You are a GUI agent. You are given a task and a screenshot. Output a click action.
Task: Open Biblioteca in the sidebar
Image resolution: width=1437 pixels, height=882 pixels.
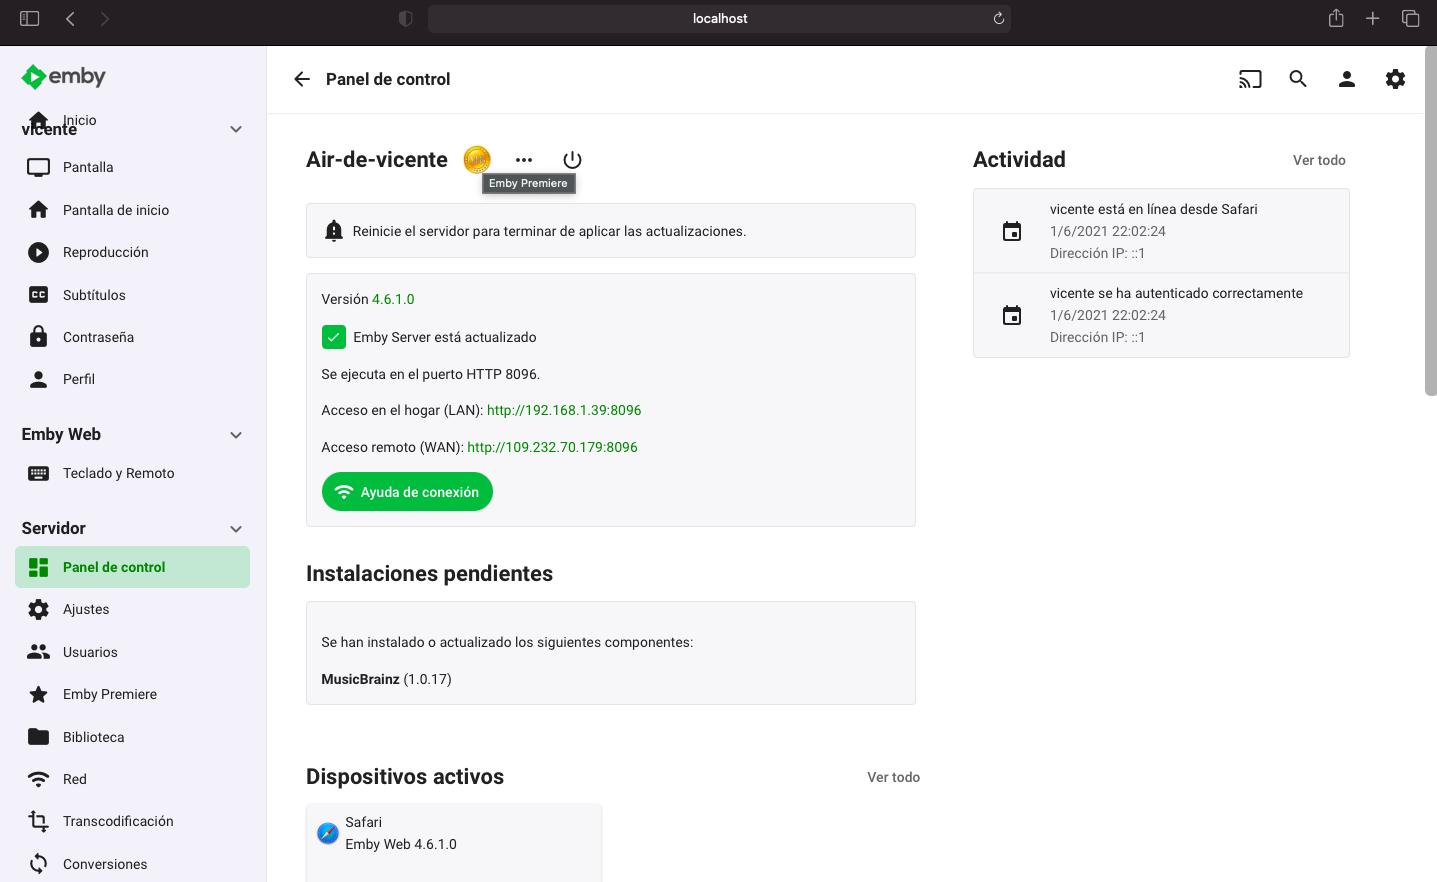click(93, 737)
